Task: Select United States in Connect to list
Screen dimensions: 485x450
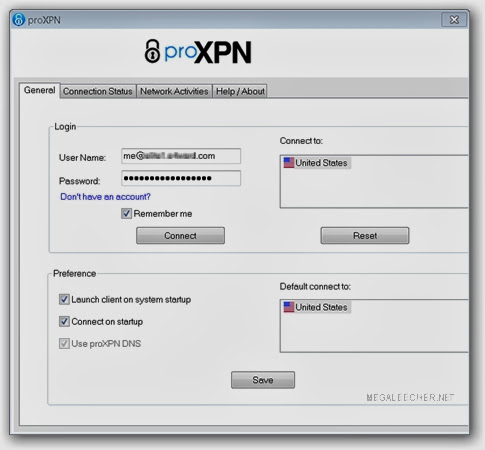Action: pos(317,163)
